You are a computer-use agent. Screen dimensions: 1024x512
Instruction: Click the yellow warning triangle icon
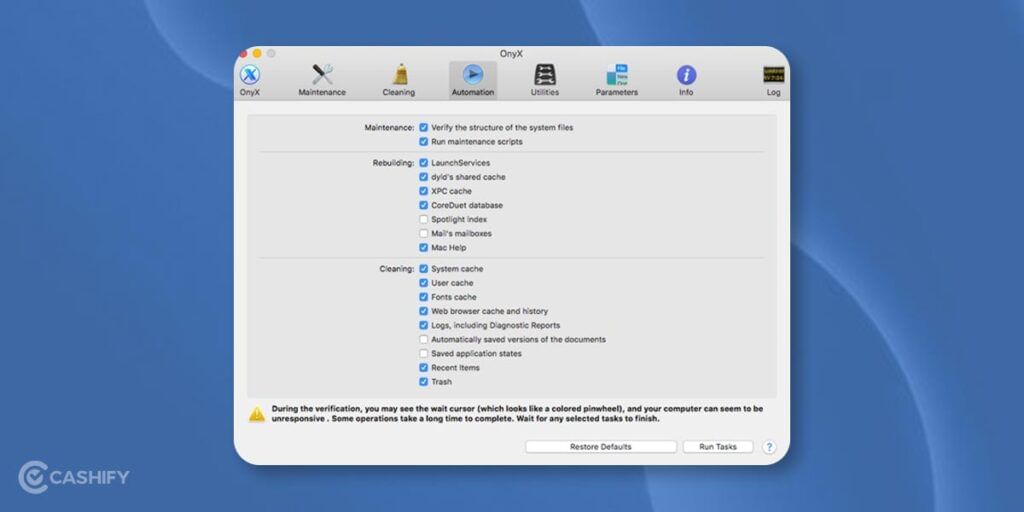pos(257,414)
